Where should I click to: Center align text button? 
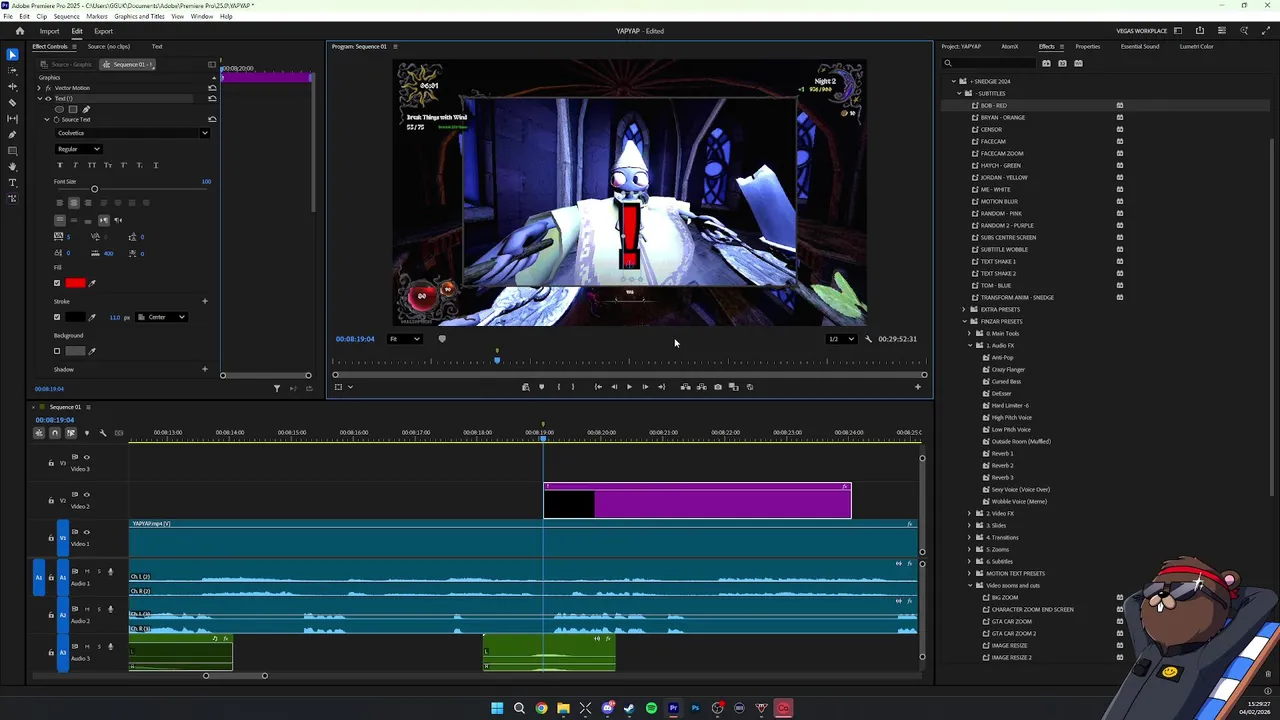73,202
